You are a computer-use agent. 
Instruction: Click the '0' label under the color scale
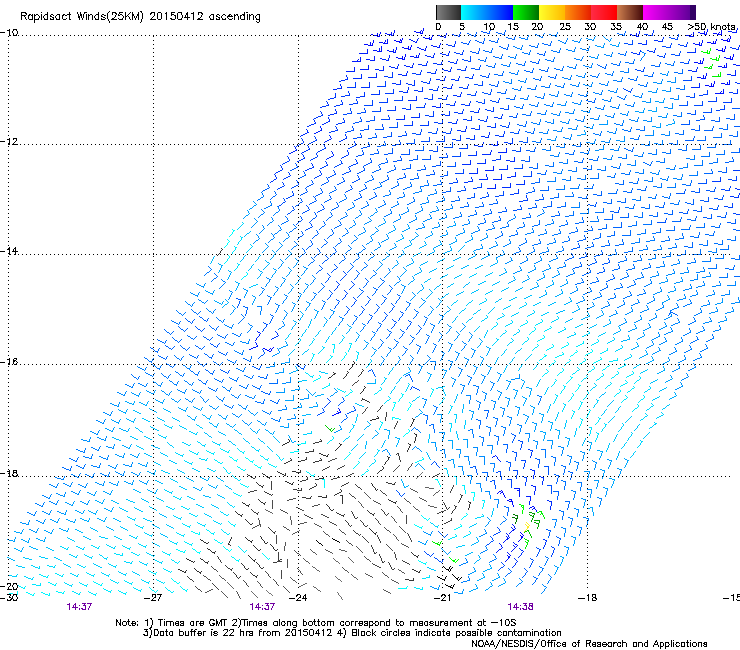click(x=438, y=27)
